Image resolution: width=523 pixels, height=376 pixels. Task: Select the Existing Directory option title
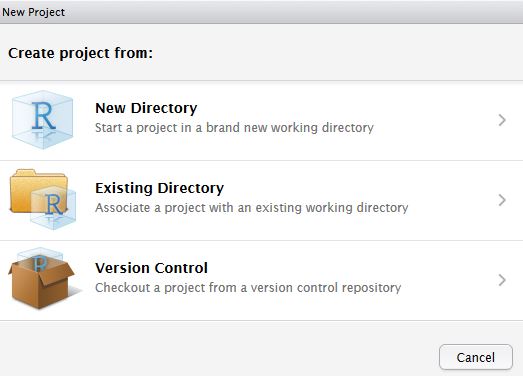(159, 188)
